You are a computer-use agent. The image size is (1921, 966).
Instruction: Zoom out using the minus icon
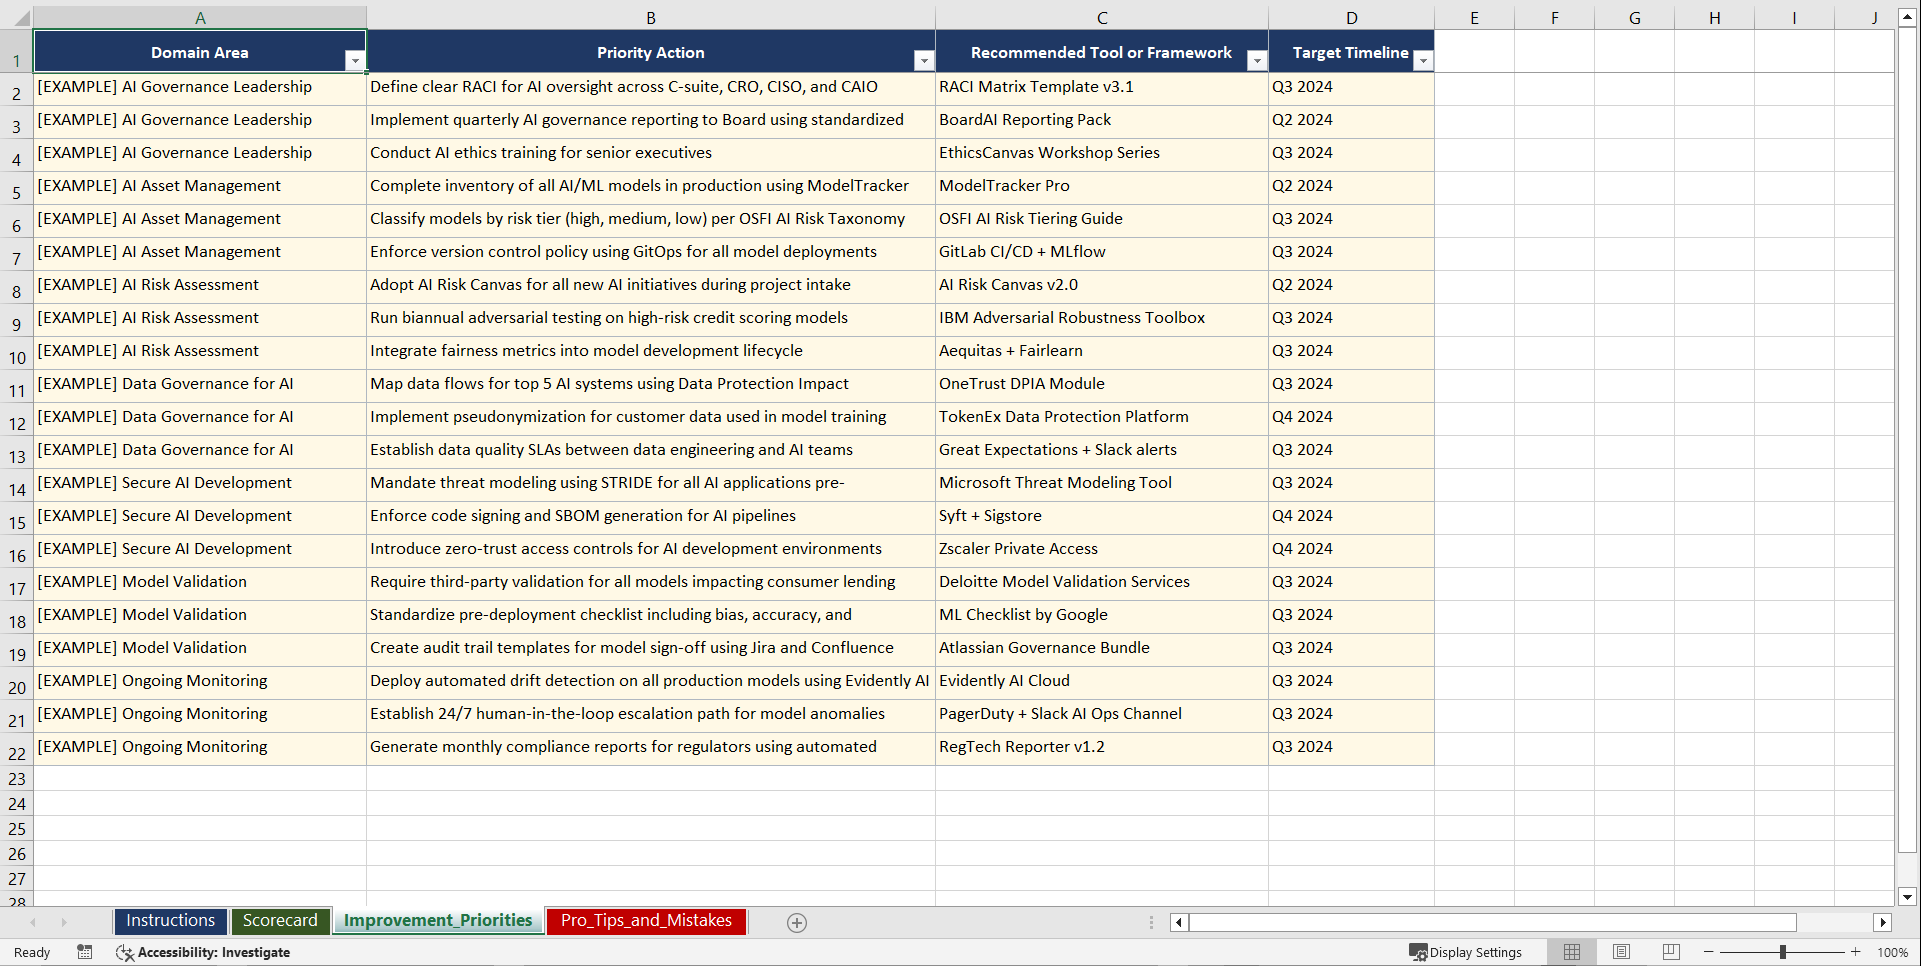click(1709, 952)
